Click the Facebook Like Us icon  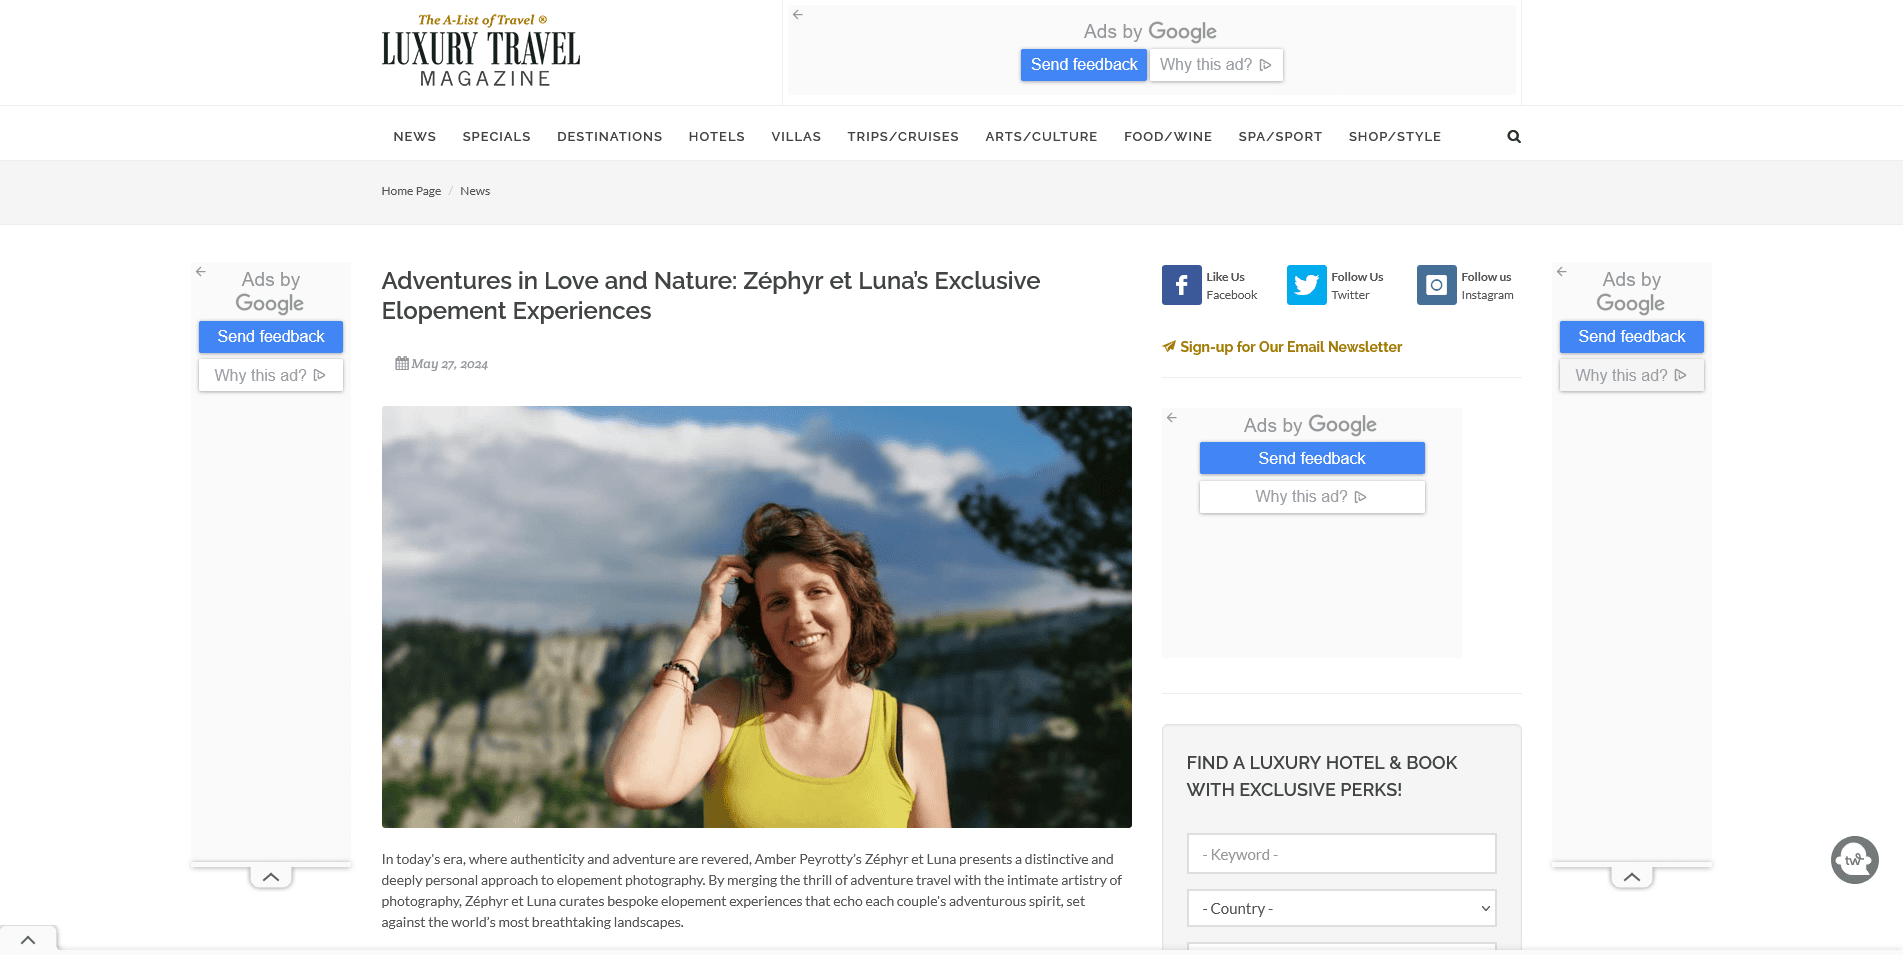click(1181, 285)
